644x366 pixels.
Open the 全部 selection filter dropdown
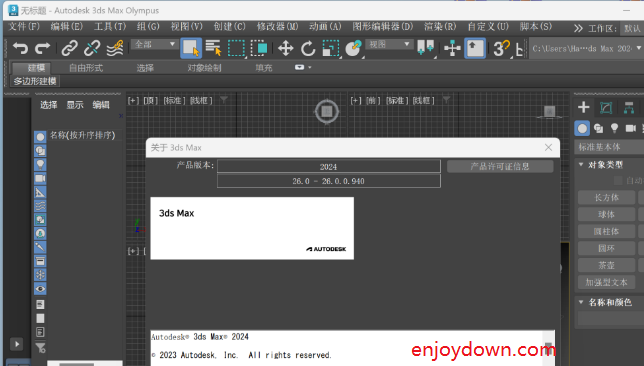click(155, 44)
